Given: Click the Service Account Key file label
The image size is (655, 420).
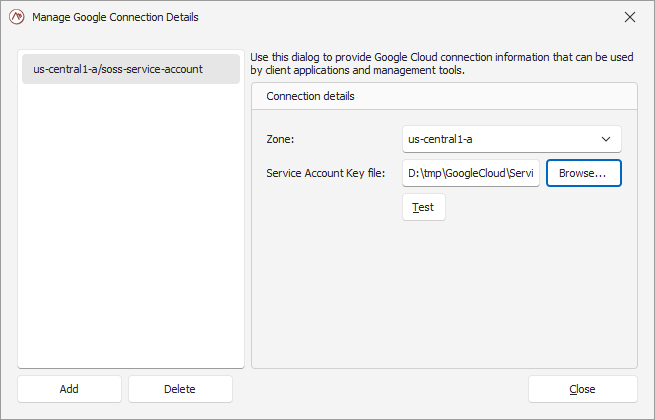Looking at the screenshot, I should [x=326, y=173].
